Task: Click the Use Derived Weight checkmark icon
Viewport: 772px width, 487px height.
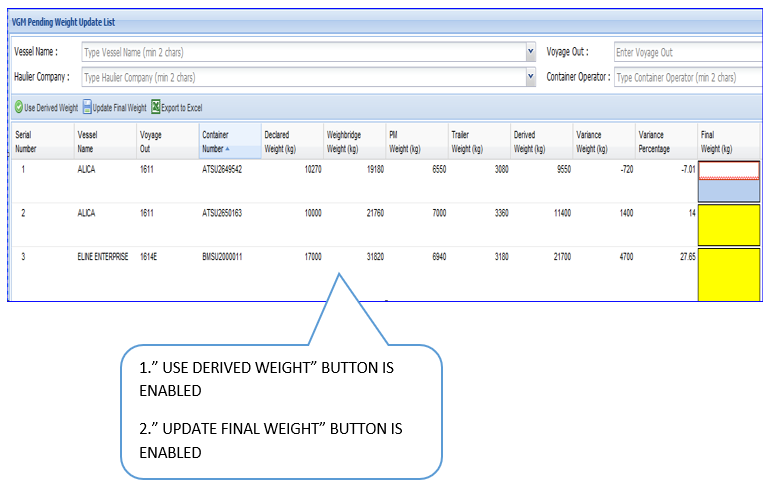Action: pyautogui.click(x=19, y=107)
